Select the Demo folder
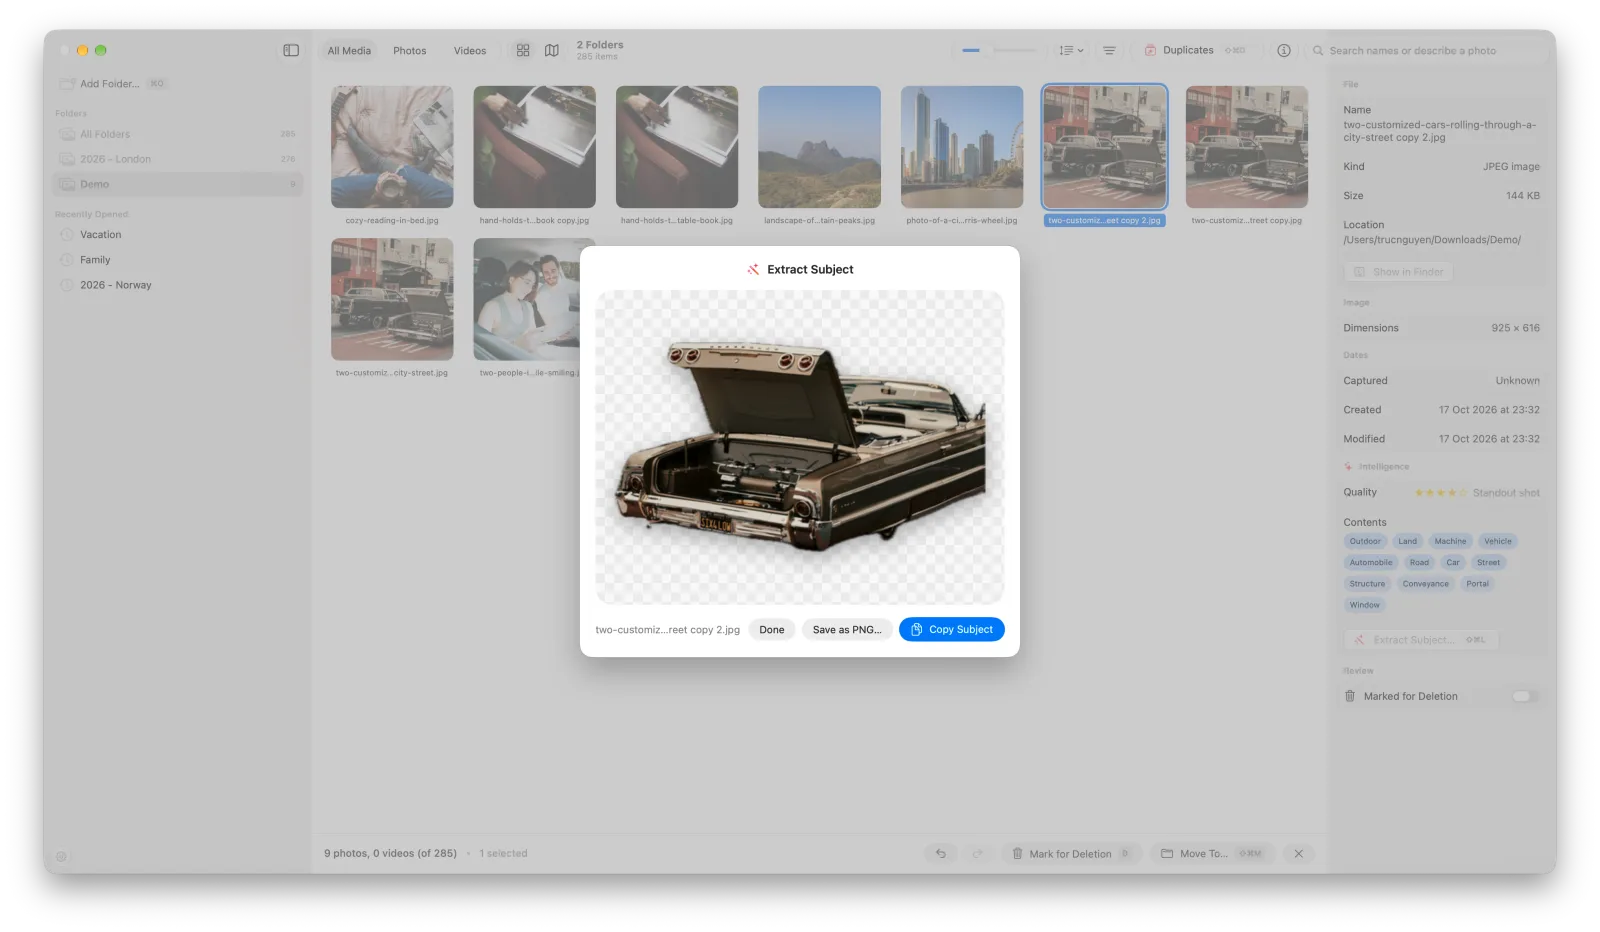This screenshot has height=932, width=1600. [x=177, y=184]
